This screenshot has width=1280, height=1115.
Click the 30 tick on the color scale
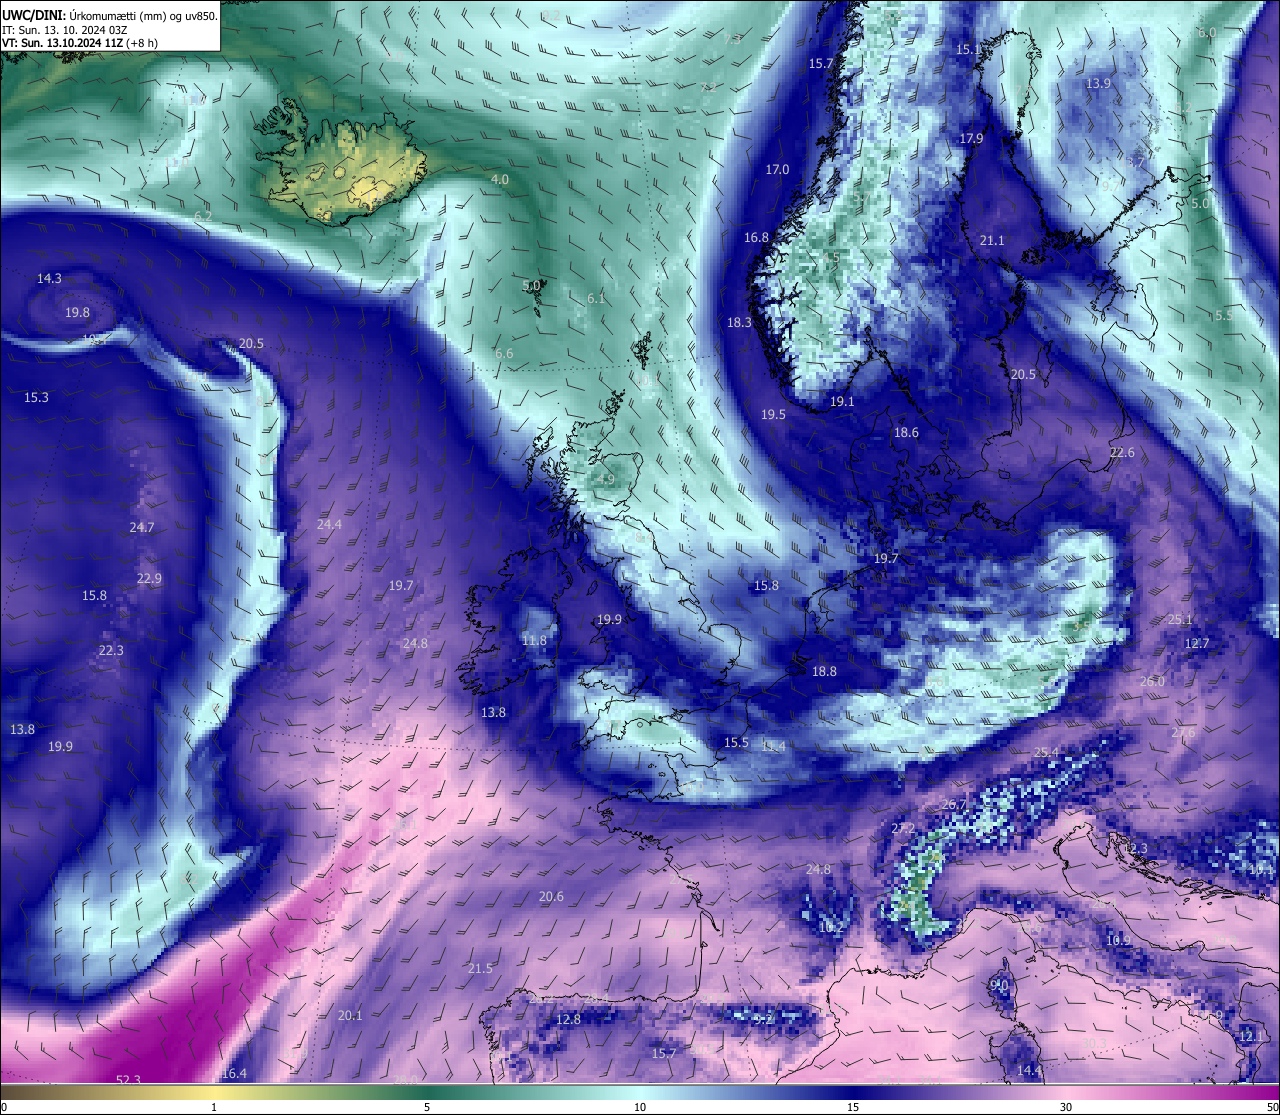pyautogui.click(x=1066, y=1107)
